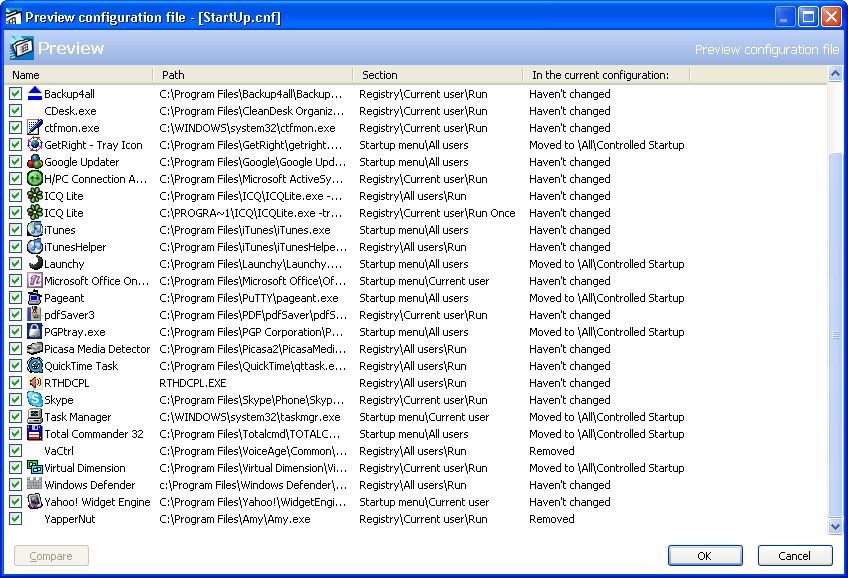Click the Preview header icon

[x=22, y=48]
